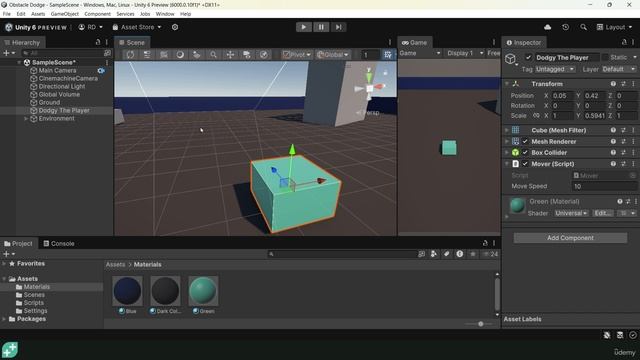Select the View tool in Scene toolbar
Image resolution: width=640 pixels, height=360 pixels.
[130, 55]
